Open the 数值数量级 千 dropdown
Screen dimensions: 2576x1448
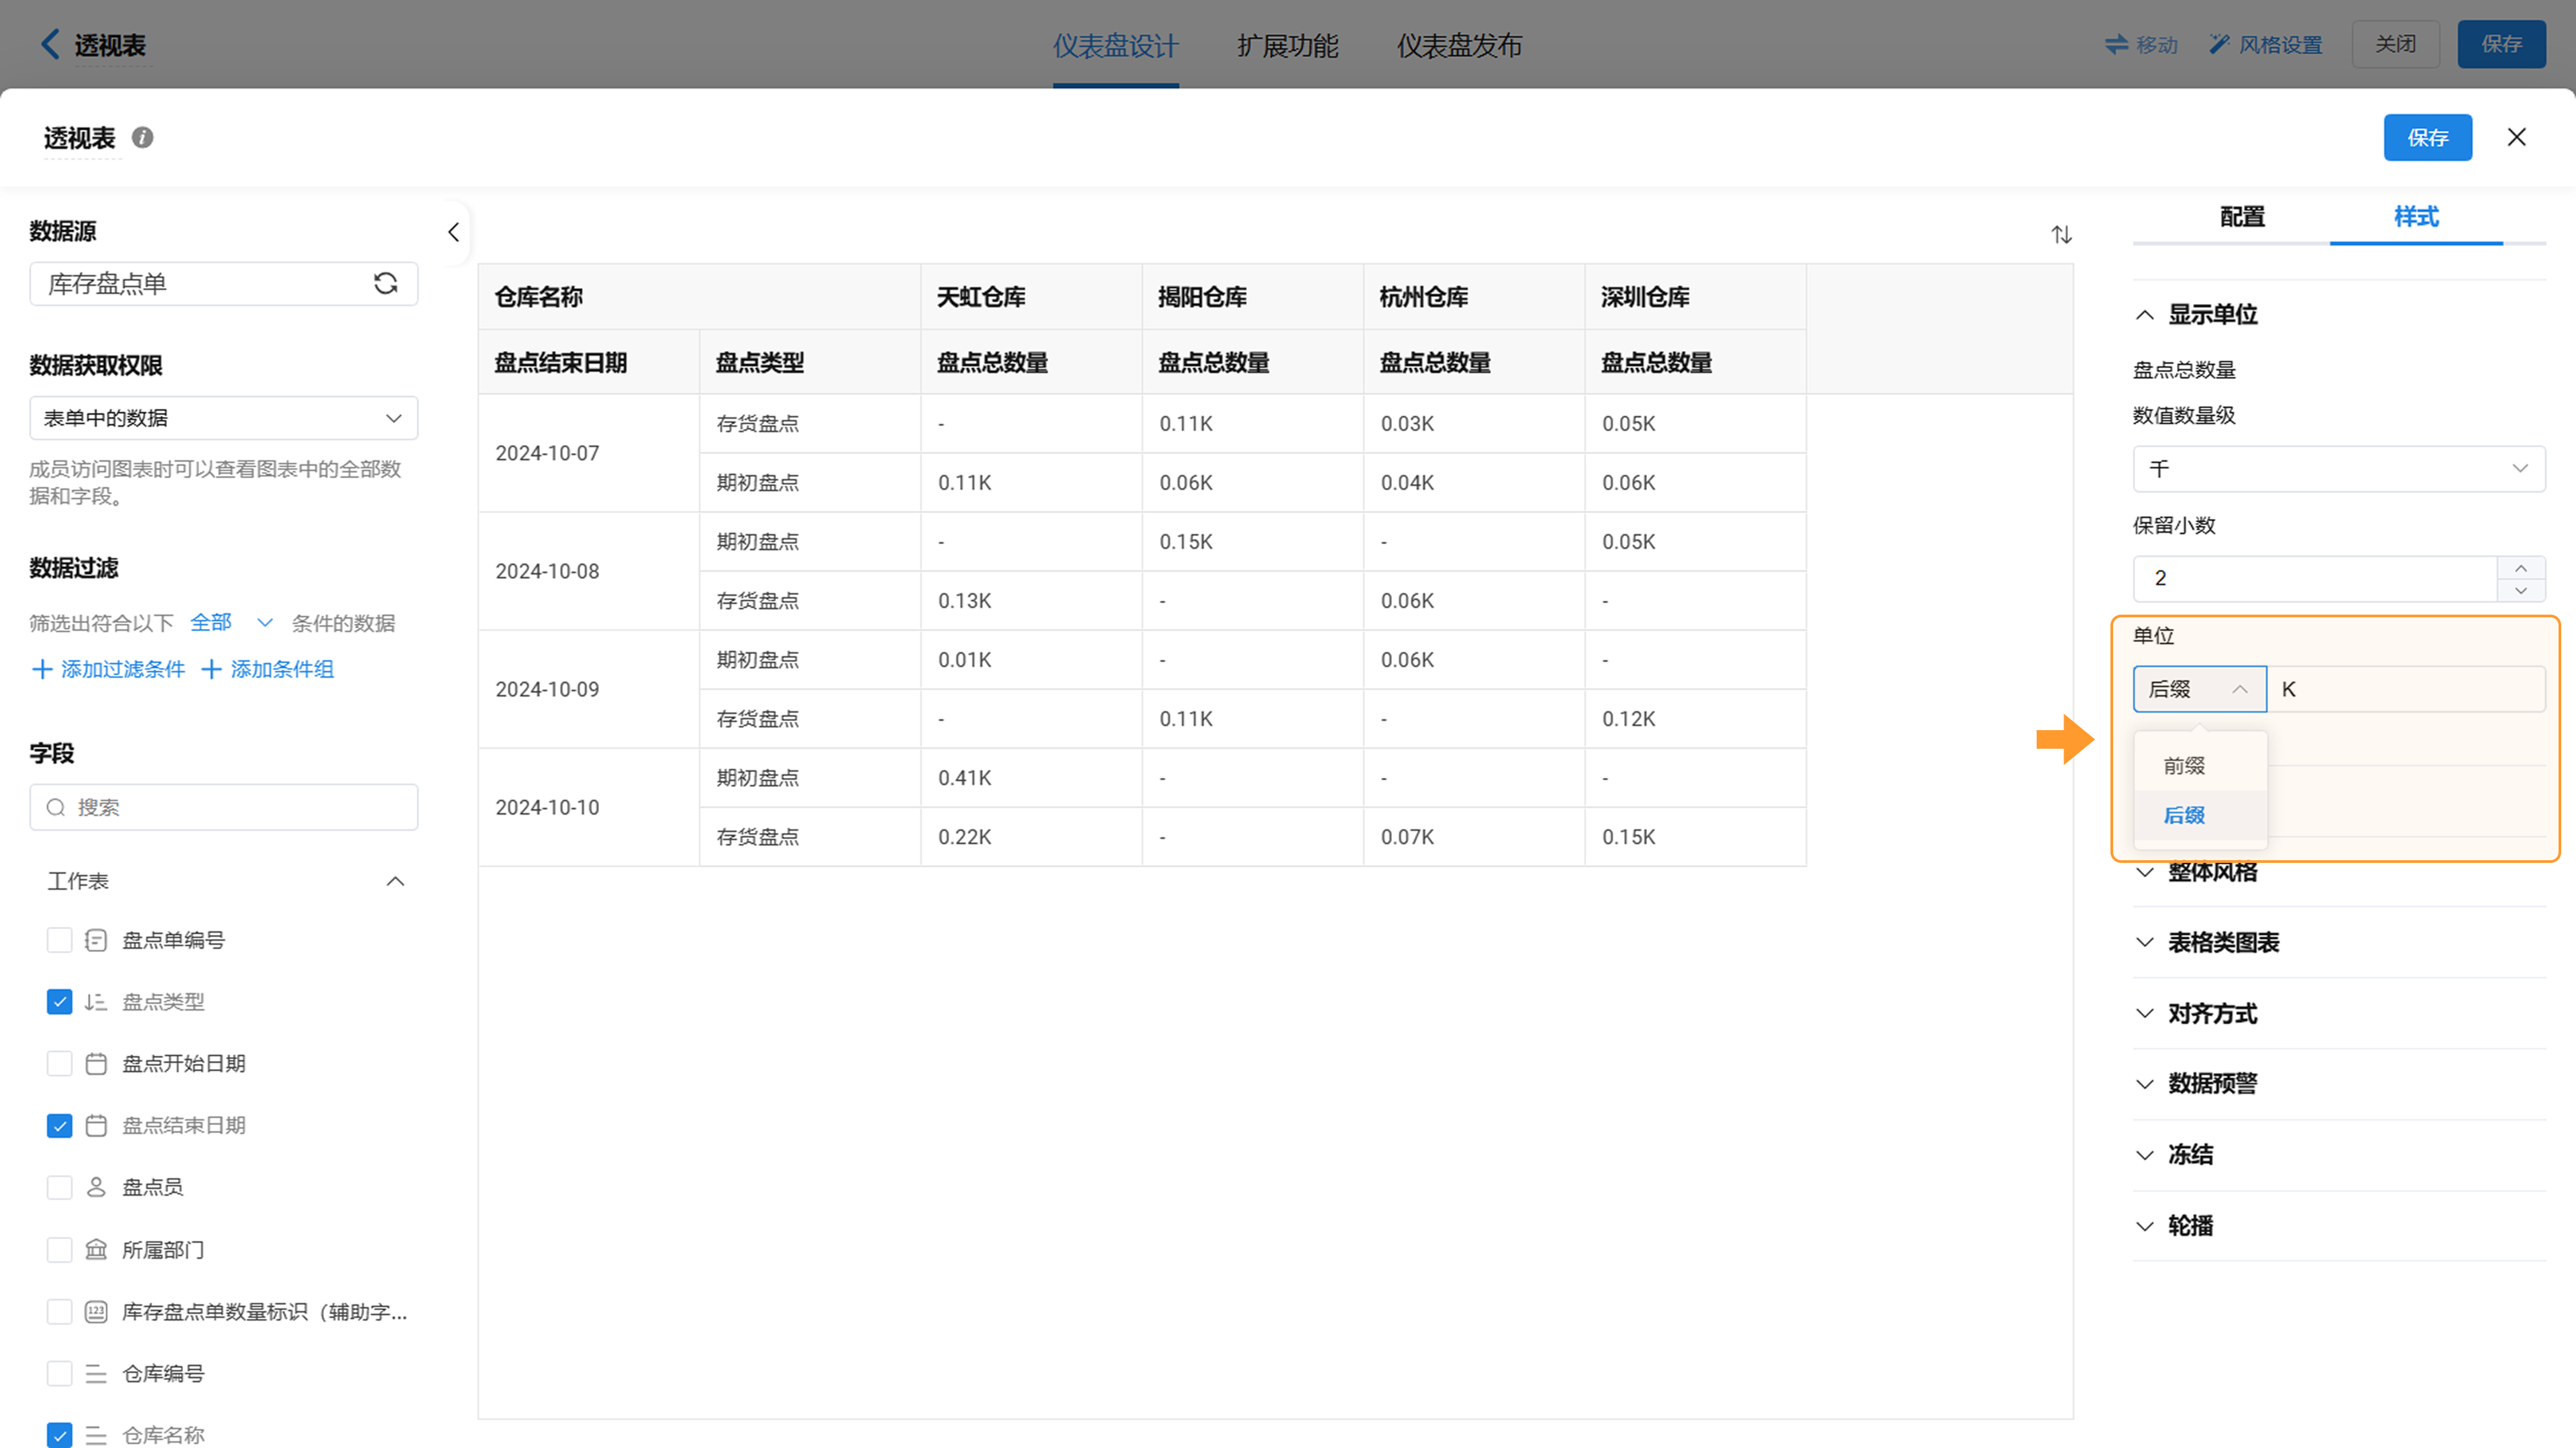2339,469
